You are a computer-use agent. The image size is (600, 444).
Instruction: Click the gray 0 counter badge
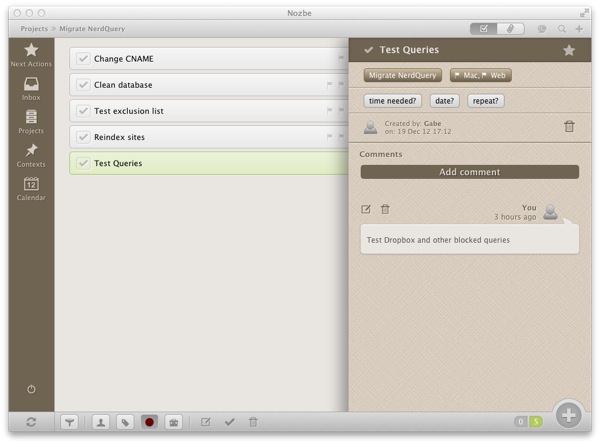point(521,422)
